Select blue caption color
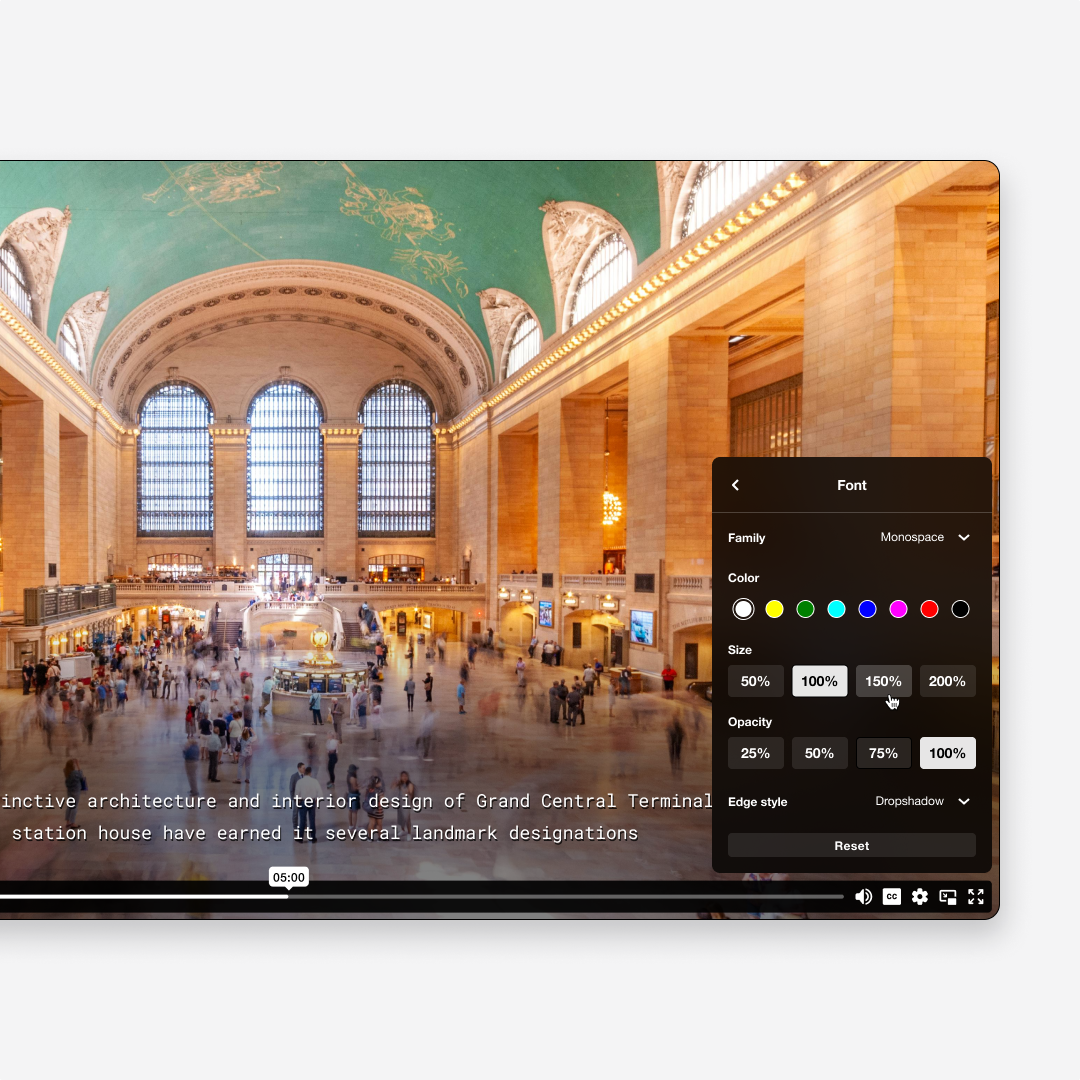This screenshot has height=1080, width=1080. pyautogui.click(x=867, y=609)
